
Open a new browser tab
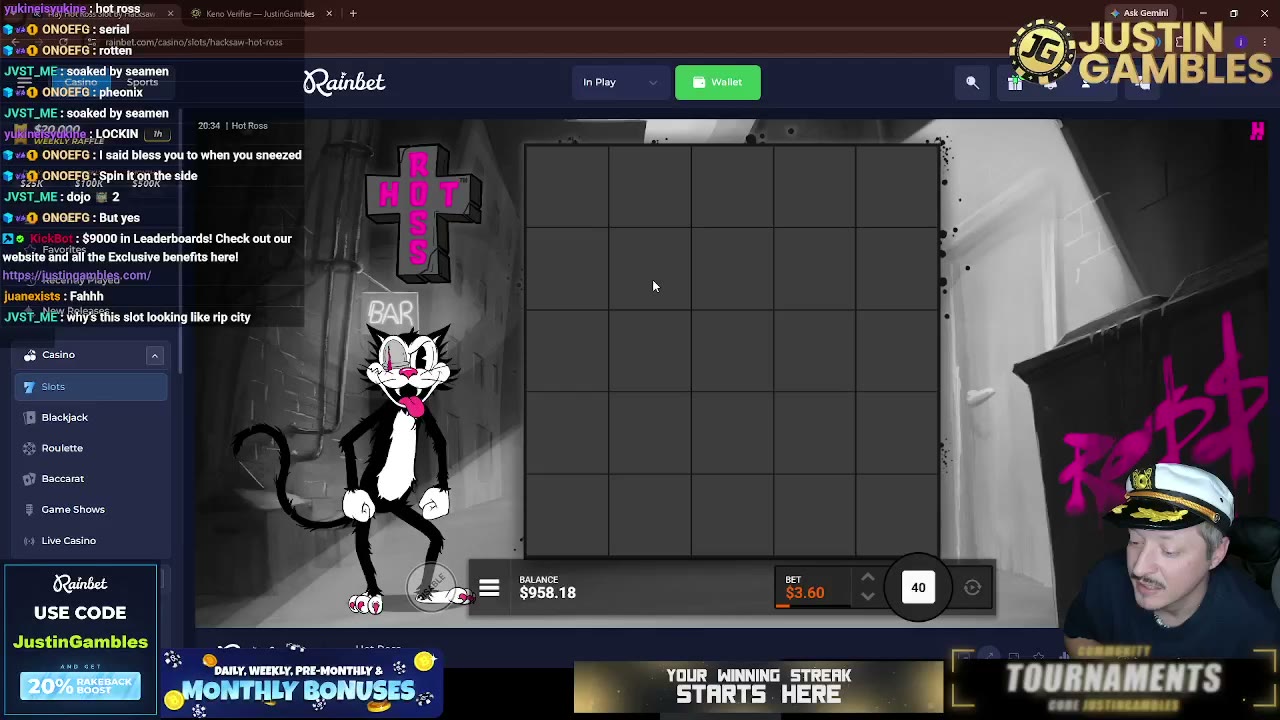tap(353, 13)
